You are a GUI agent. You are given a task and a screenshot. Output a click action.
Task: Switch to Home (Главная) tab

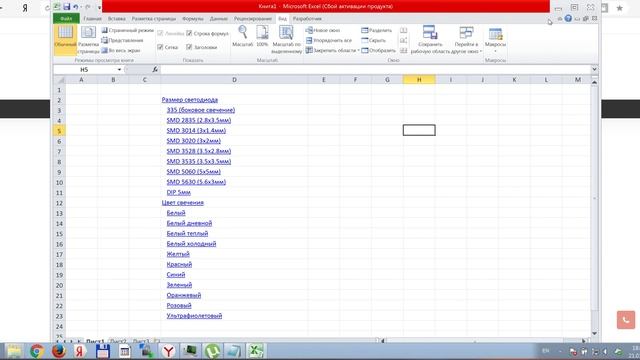tap(92, 19)
